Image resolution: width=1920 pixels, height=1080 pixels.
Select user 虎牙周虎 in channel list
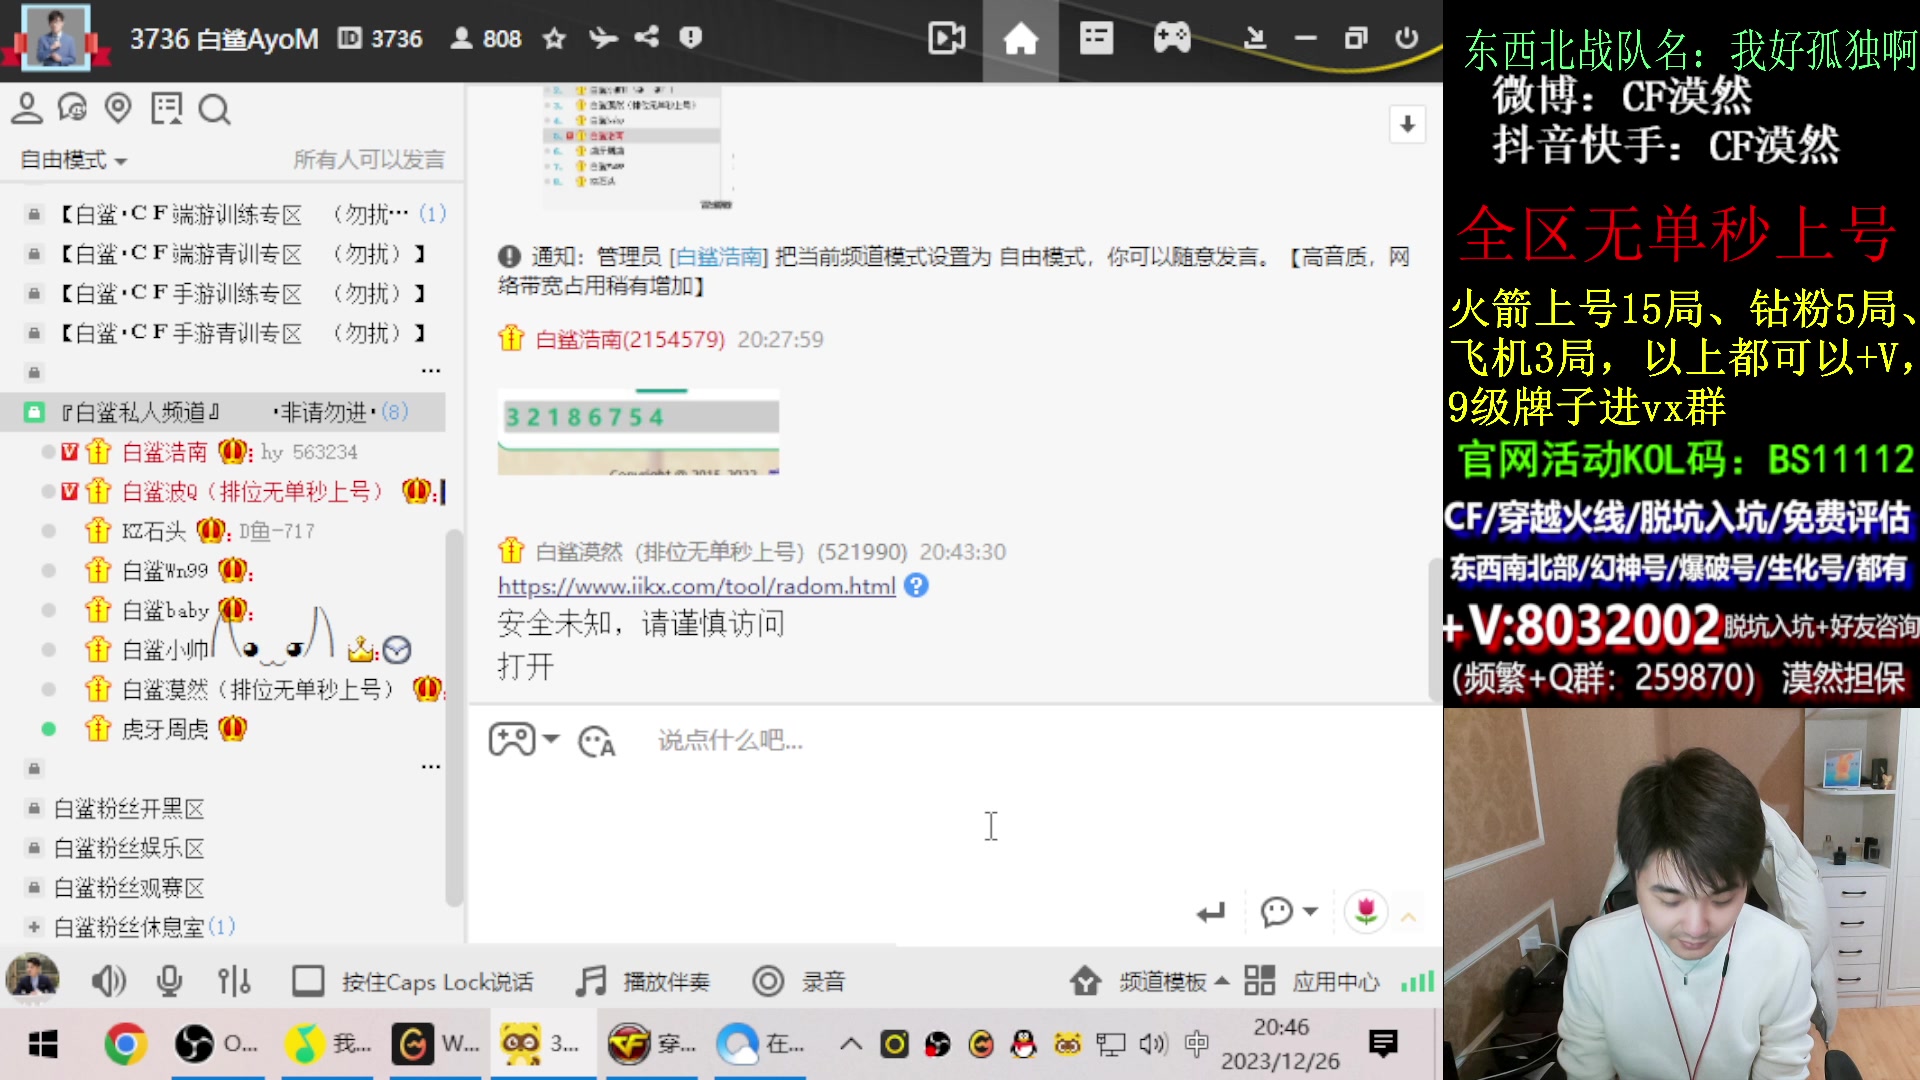click(x=165, y=729)
